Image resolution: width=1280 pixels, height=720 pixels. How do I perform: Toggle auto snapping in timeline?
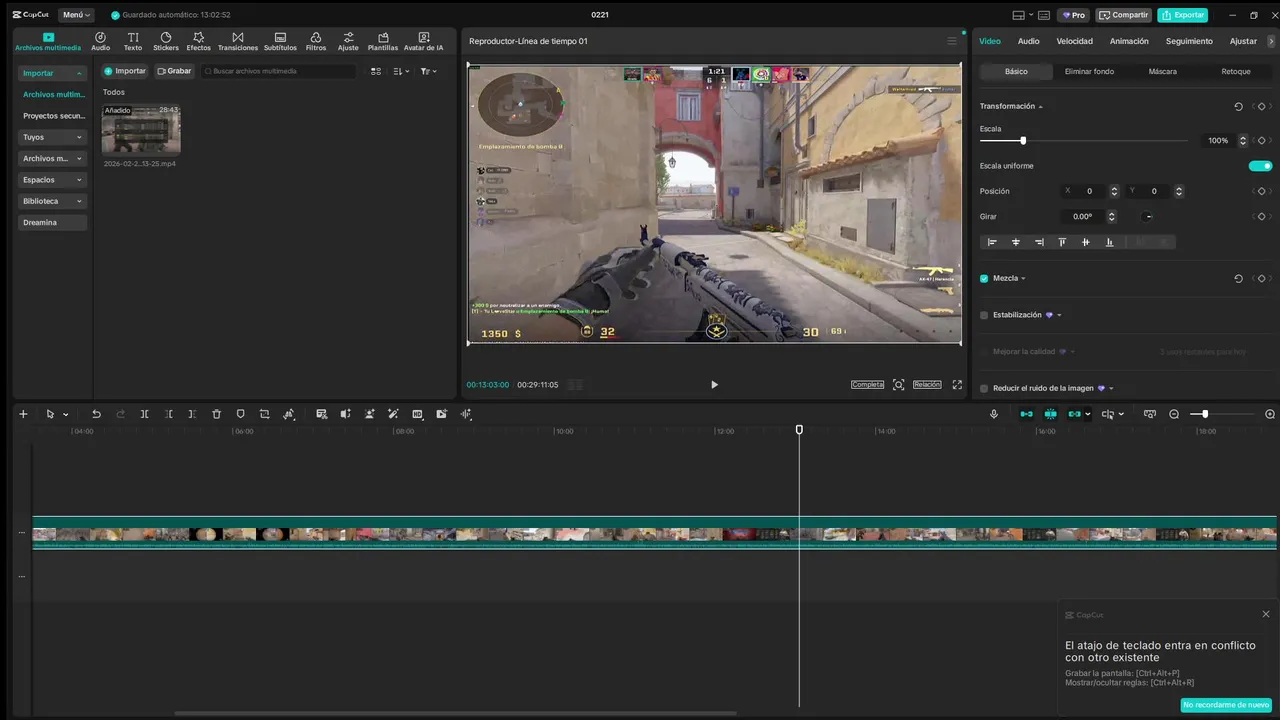tap(1050, 414)
